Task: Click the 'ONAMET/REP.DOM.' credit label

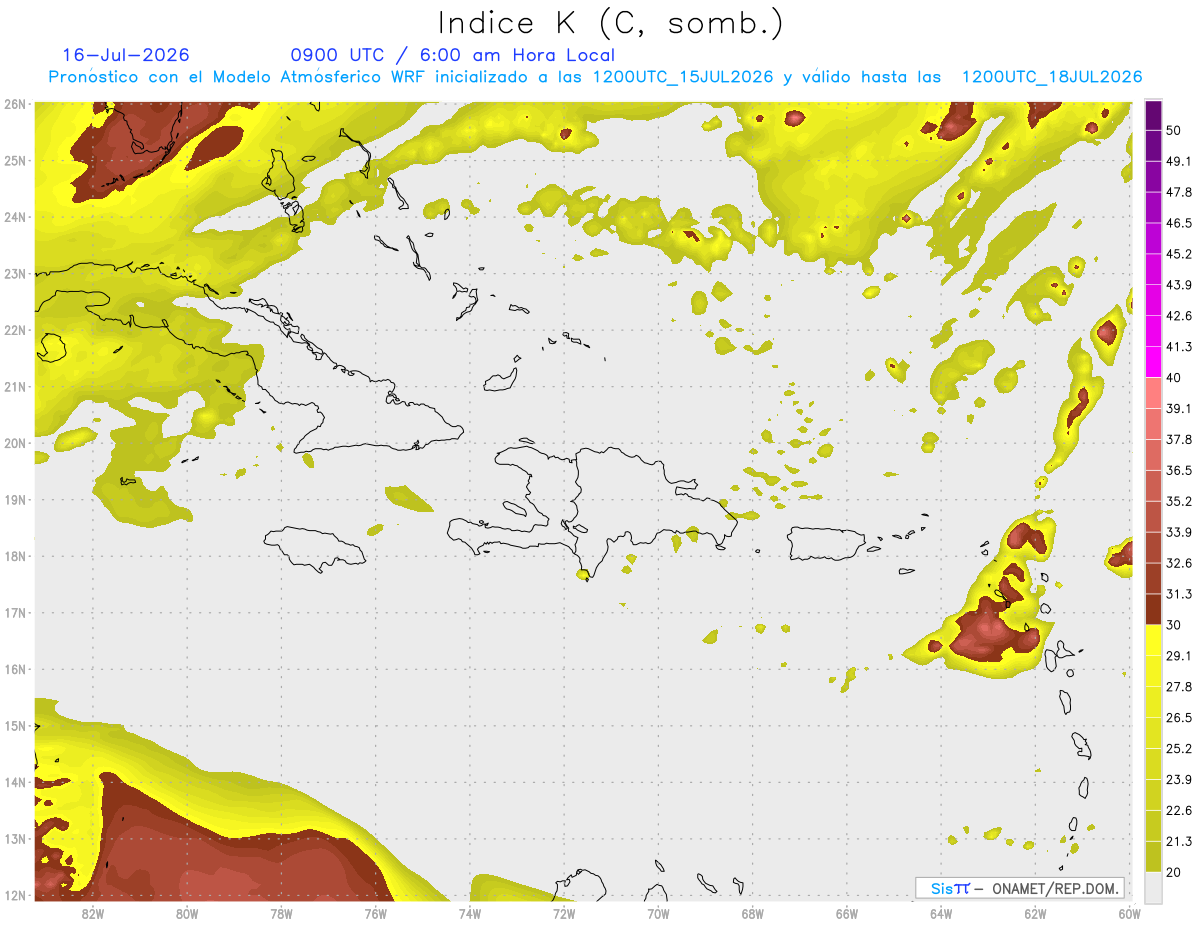Action: [1054, 888]
